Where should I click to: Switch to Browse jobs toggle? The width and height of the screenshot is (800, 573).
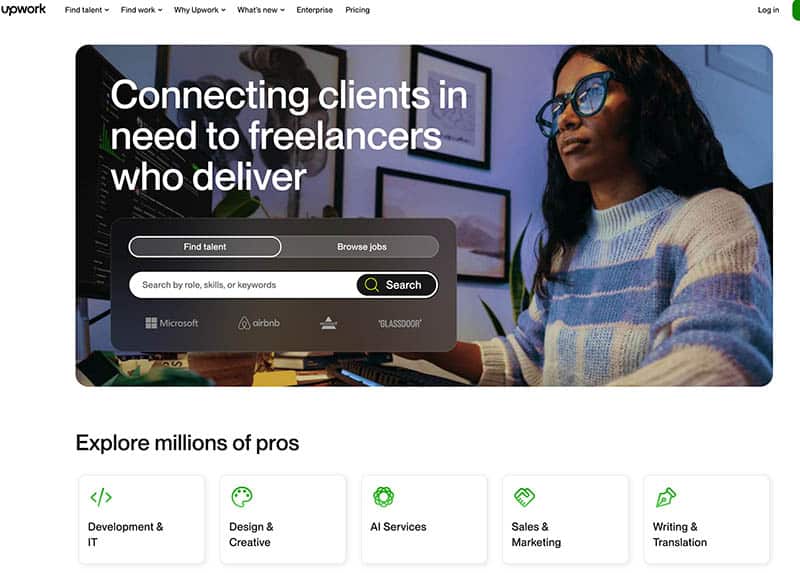(361, 246)
